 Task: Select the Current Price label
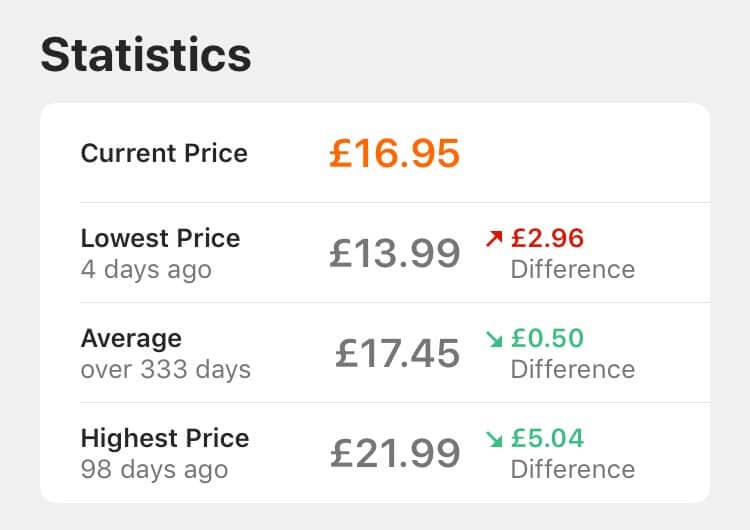click(x=164, y=154)
